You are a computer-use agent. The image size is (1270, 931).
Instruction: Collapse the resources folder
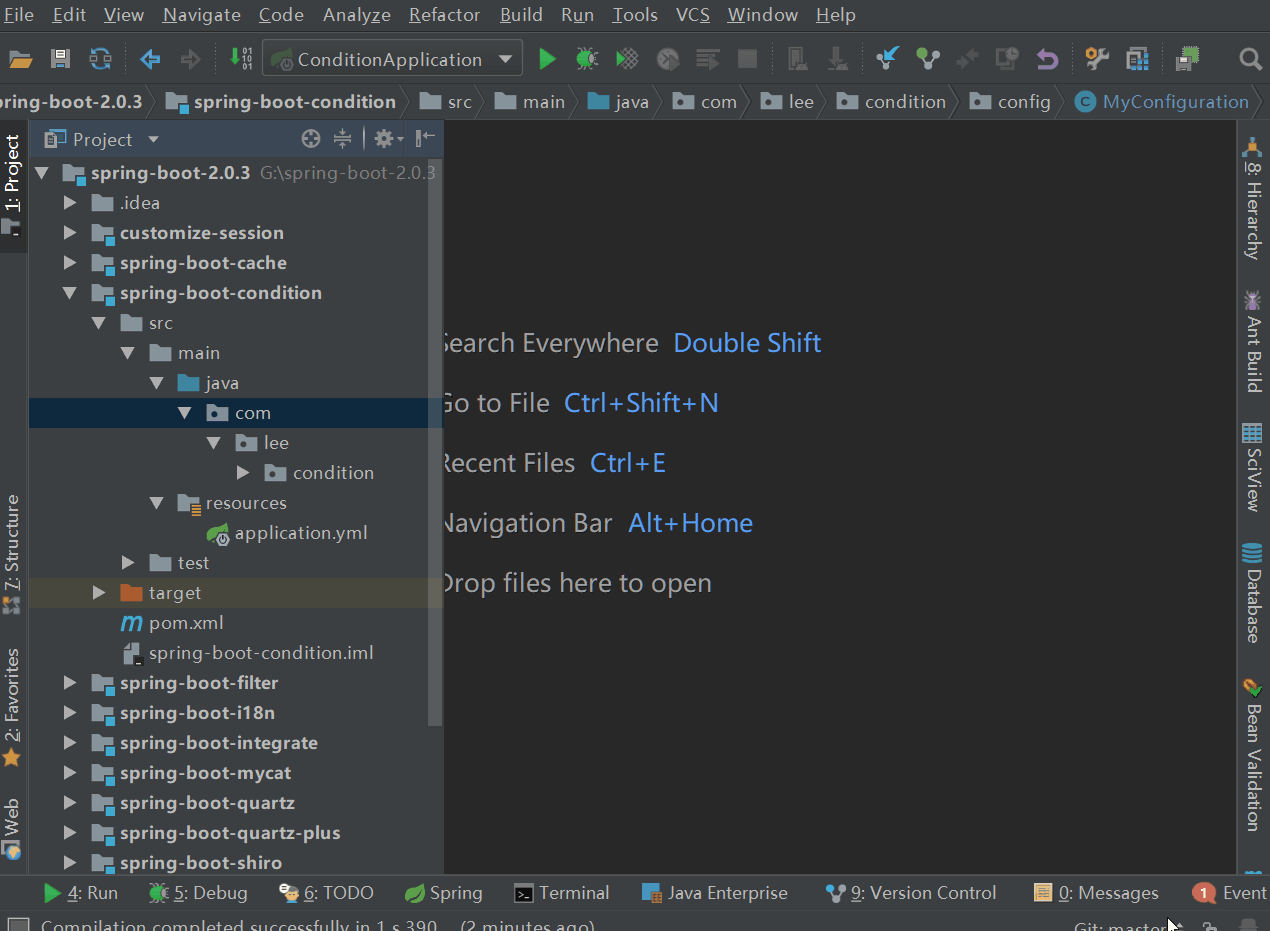click(156, 503)
